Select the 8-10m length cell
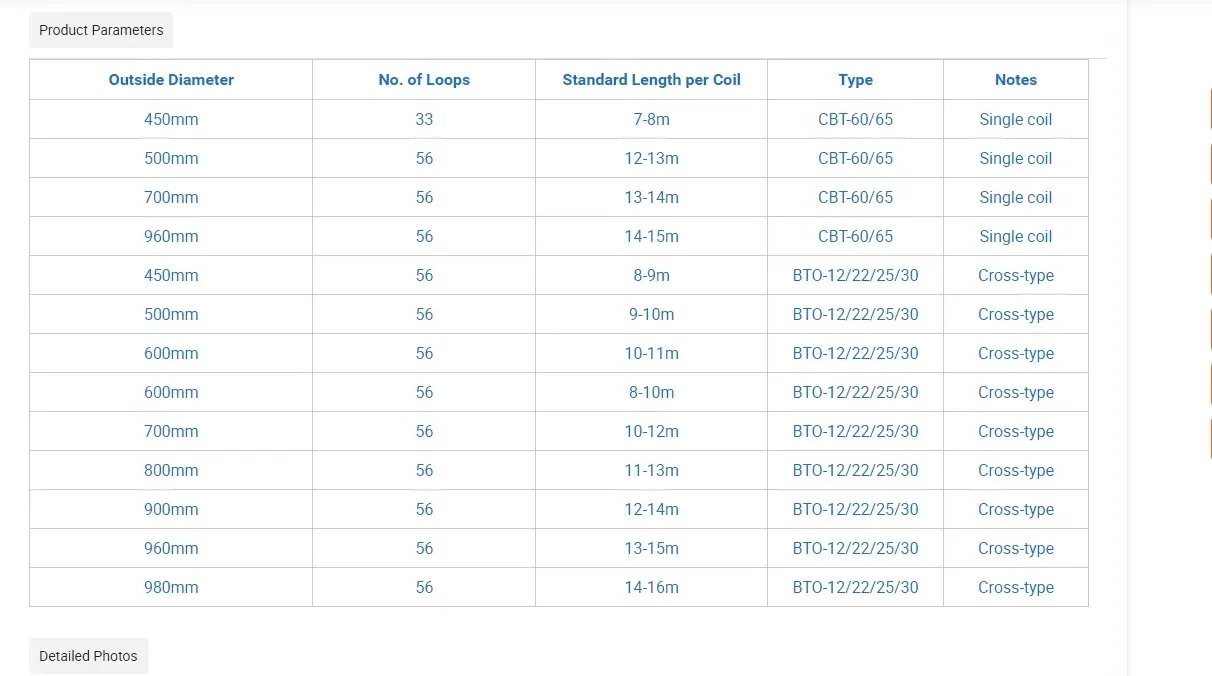The image size is (1212, 676). click(651, 392)
